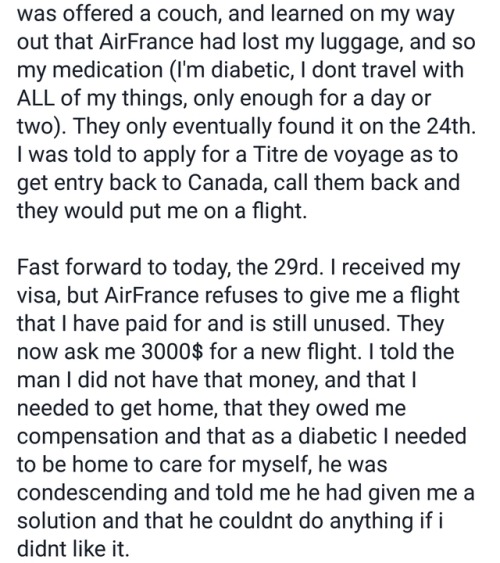Click the word "solution"
500x563 pixels.
[56, 520]
